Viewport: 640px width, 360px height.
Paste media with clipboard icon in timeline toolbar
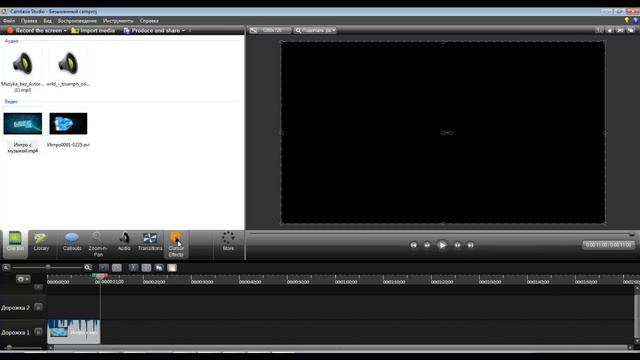click(172, 268)
